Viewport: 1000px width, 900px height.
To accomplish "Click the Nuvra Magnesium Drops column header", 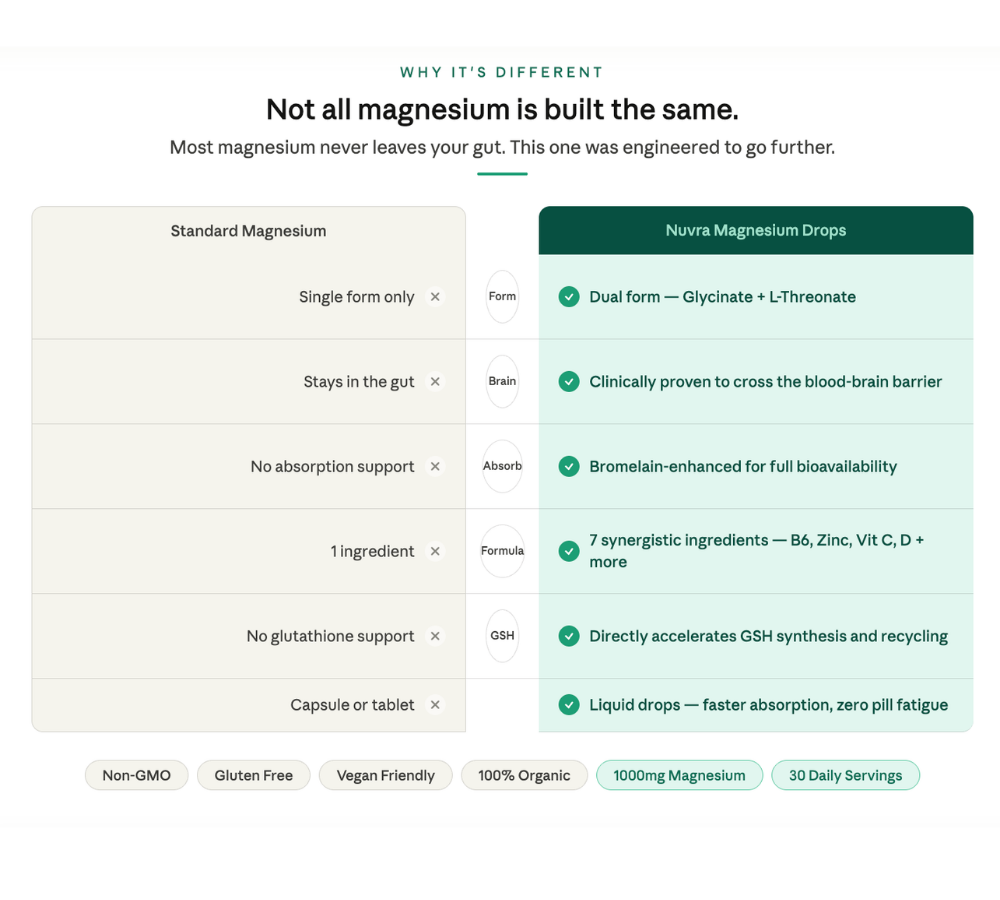I will pos(756,230).
